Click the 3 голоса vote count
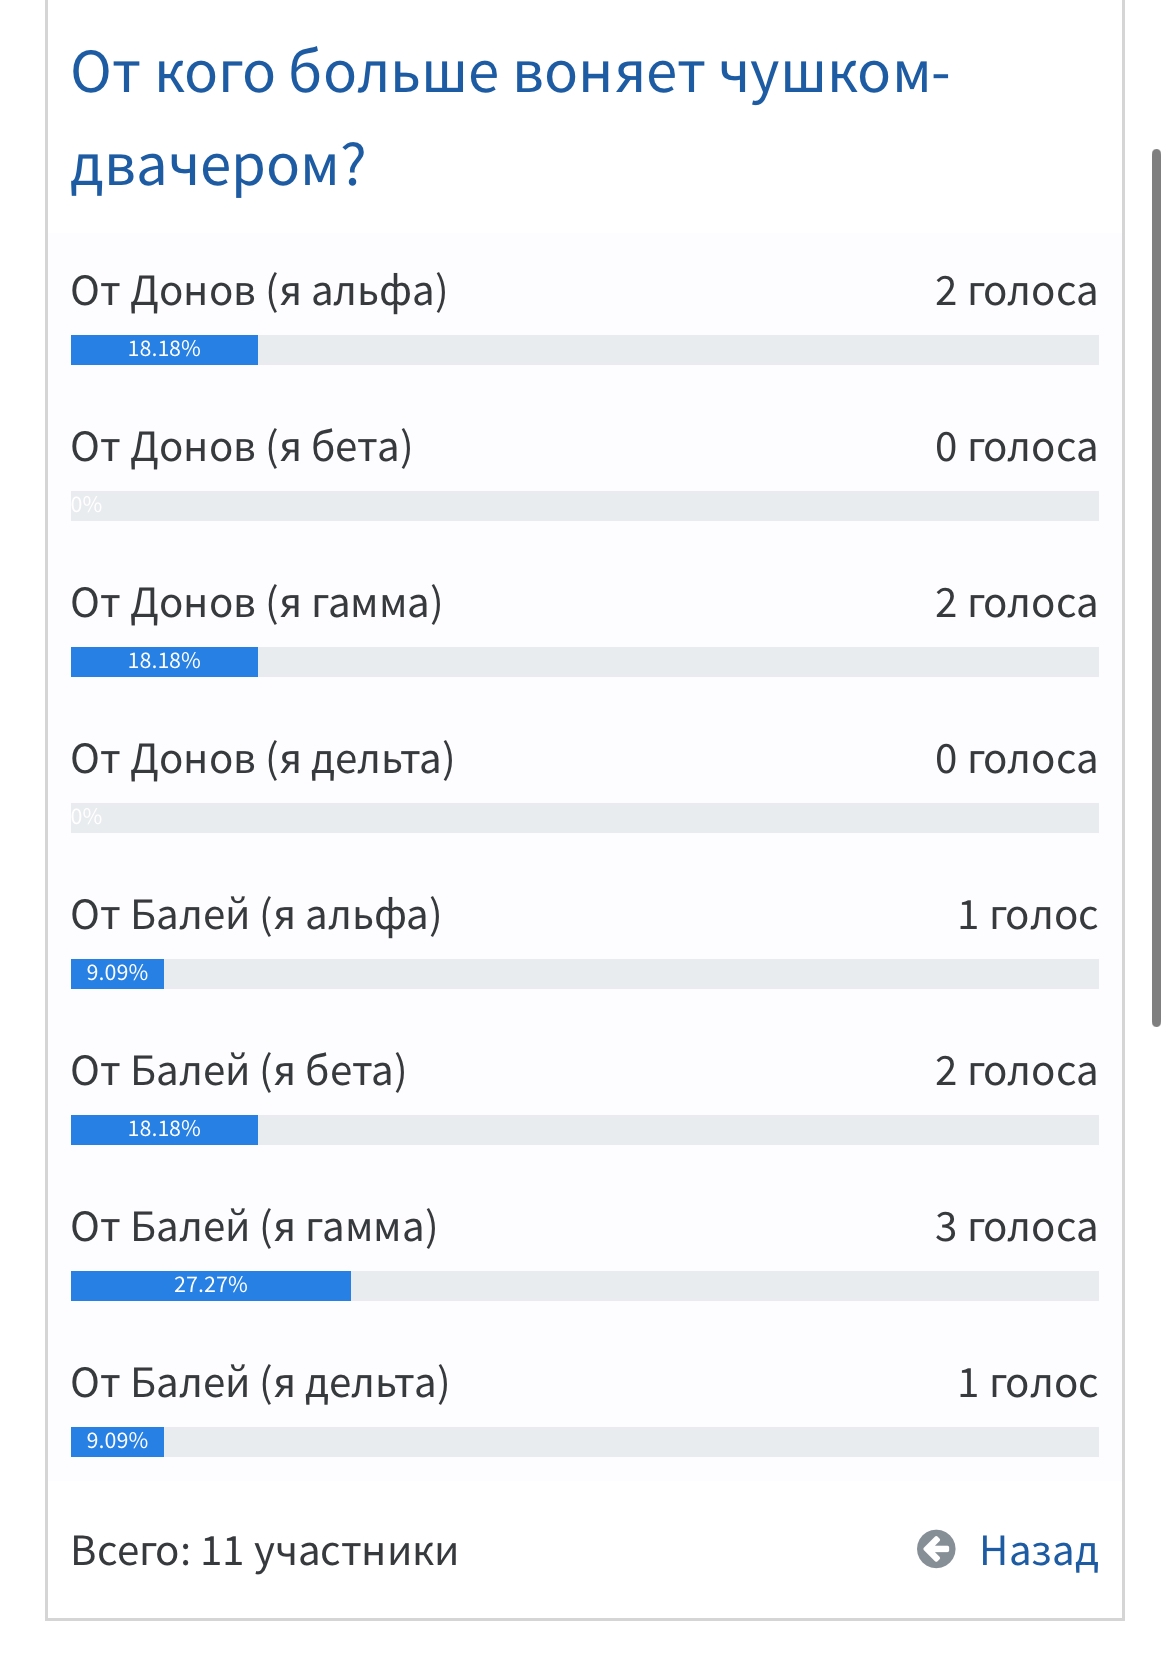Image resolution: width=1170 pixels, height=1676 pixels. 1016,1227
